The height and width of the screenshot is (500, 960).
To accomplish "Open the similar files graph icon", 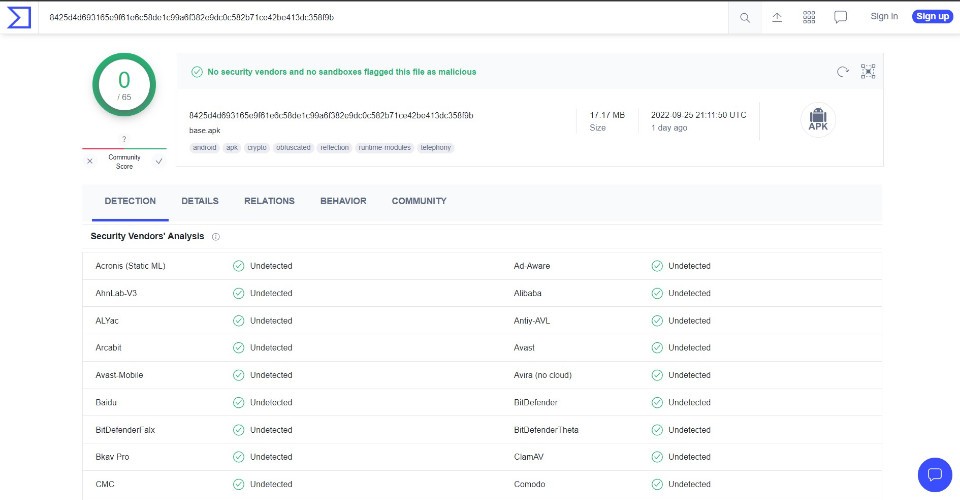I will pyautogui.click(x=868, y=71).
